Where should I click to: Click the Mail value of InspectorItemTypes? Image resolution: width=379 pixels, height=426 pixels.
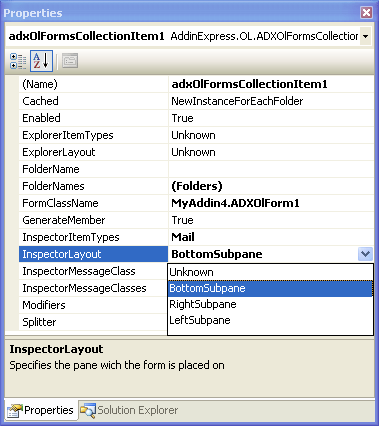(x=271, y=237)
